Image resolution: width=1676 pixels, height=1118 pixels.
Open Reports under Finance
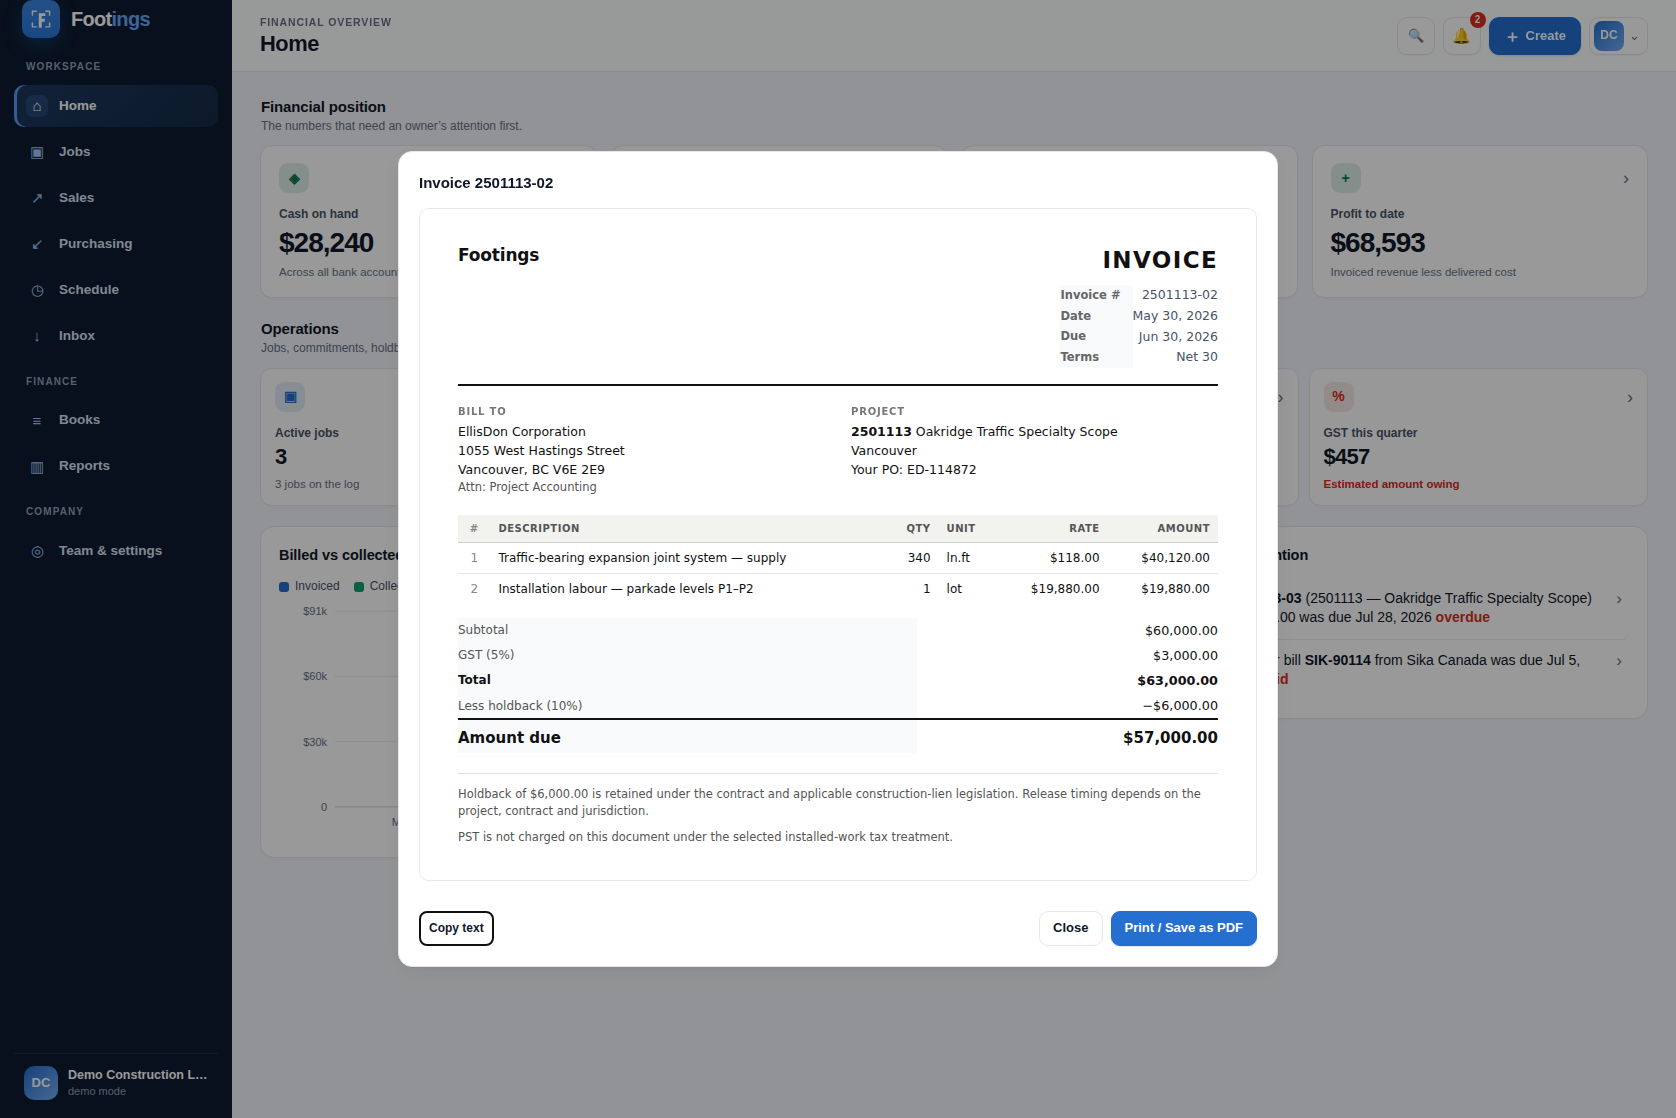coord(116,466)
